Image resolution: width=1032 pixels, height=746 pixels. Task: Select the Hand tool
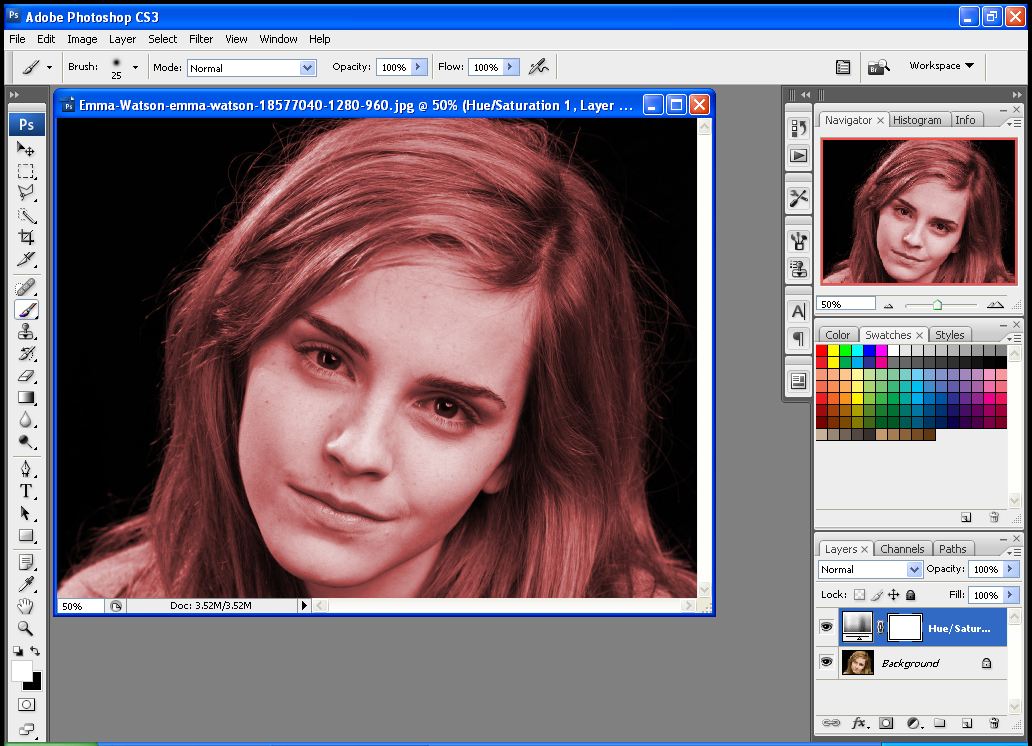26,606
